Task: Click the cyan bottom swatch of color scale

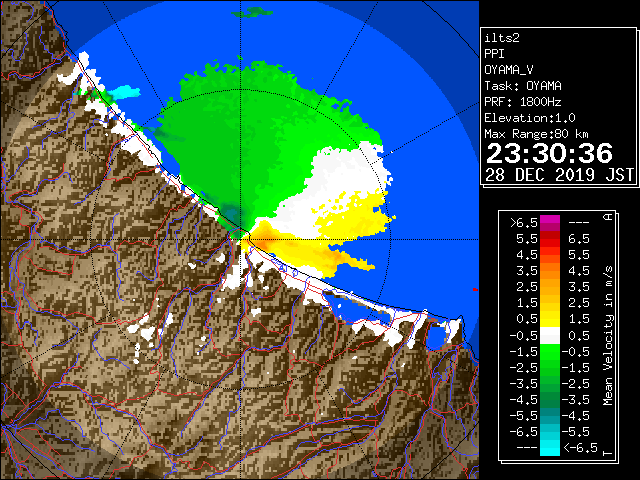Action: [x=550, y=448]
